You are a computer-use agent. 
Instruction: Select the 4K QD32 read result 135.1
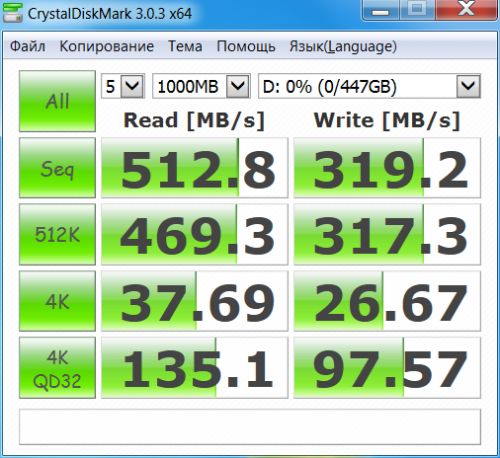pos(195,368)
